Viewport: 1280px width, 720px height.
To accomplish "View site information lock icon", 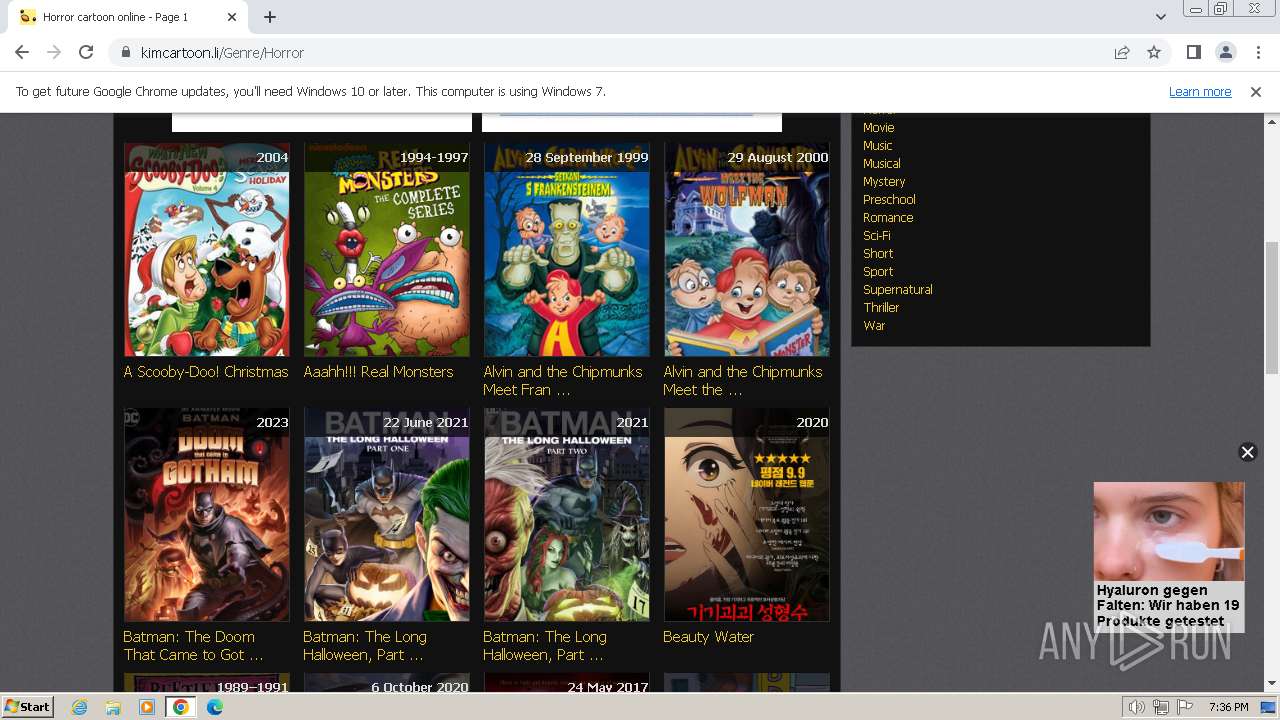I will click(126, 52).
